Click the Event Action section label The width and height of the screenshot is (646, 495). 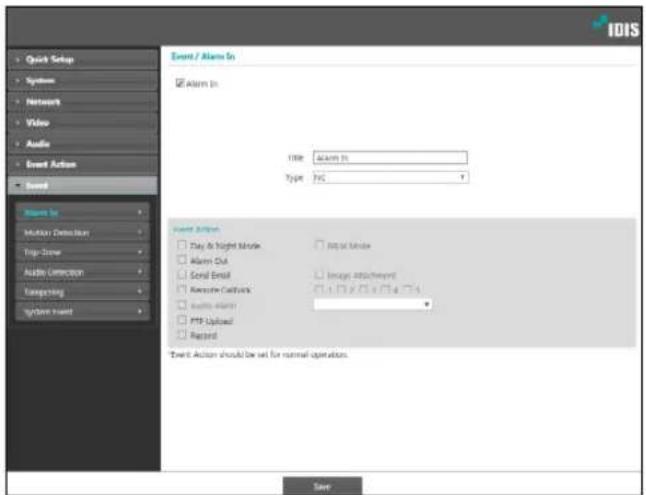[196, 229]
